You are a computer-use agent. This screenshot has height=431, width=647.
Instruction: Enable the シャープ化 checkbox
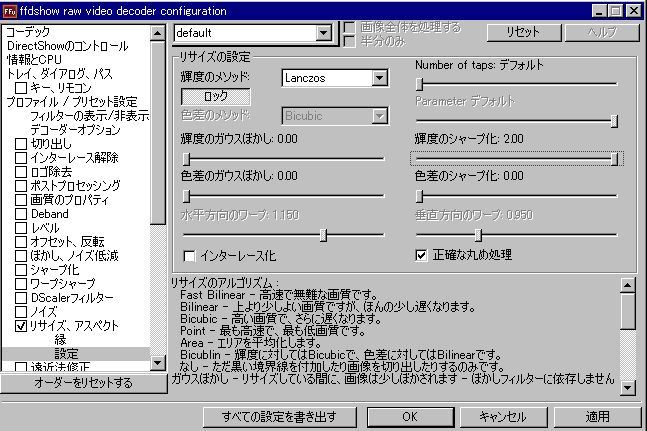[21, 270]
